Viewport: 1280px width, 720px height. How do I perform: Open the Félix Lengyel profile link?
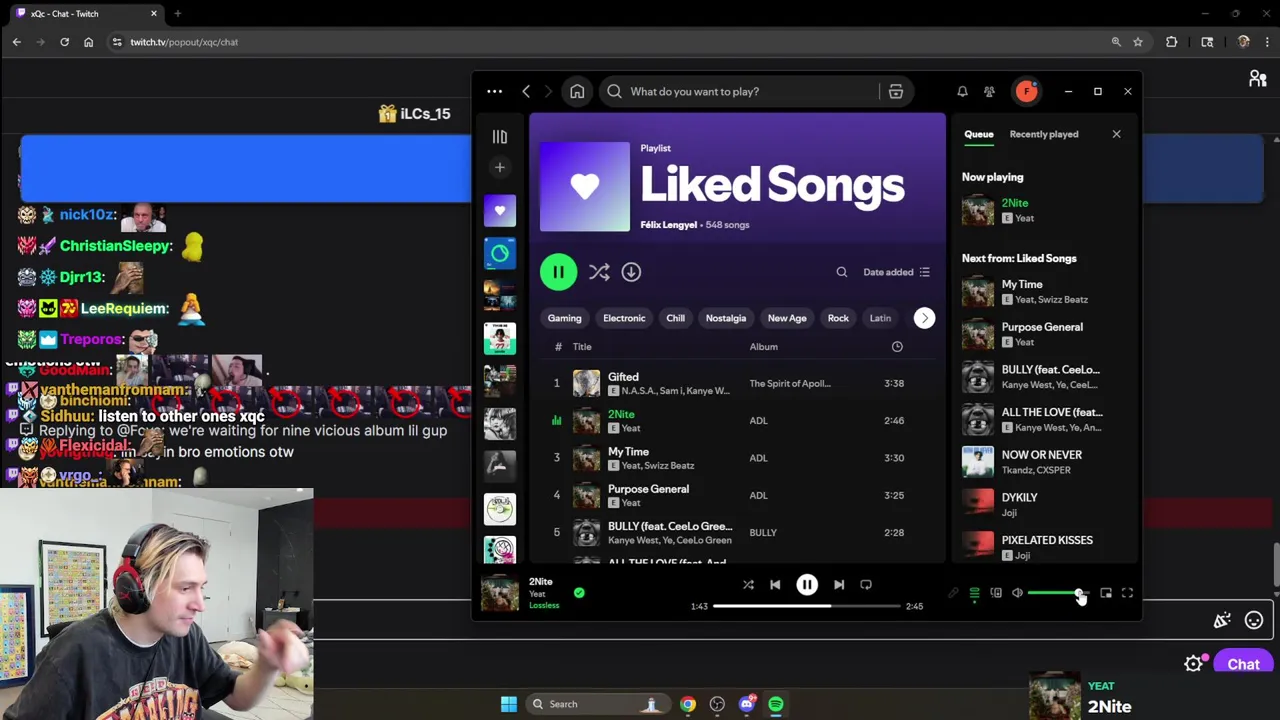coord(668,225)
